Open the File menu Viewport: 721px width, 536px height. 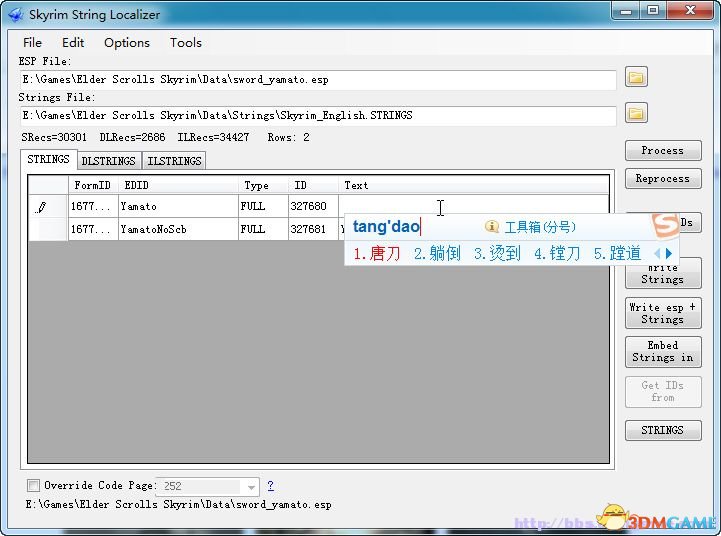pos(32,43)
